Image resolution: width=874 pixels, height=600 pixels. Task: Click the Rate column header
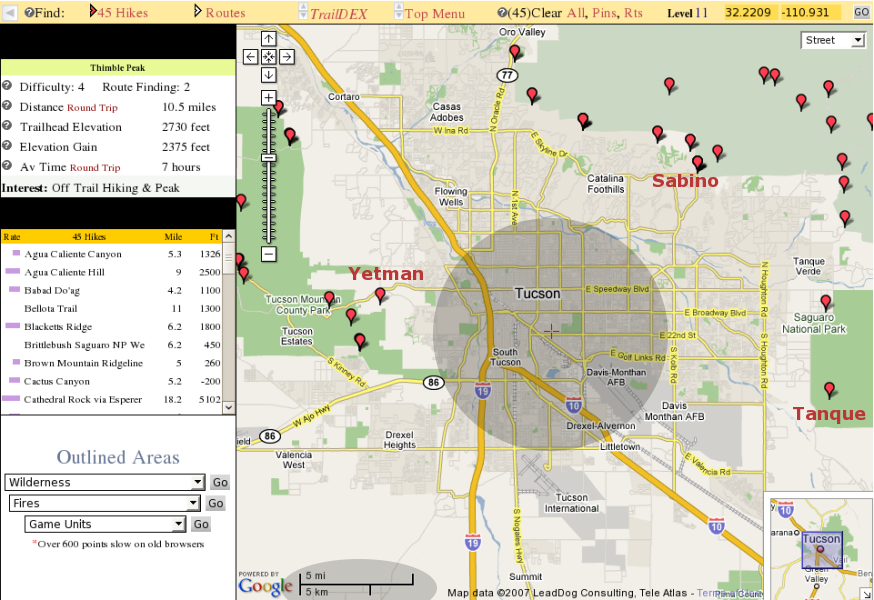click(x=12, y=237)
